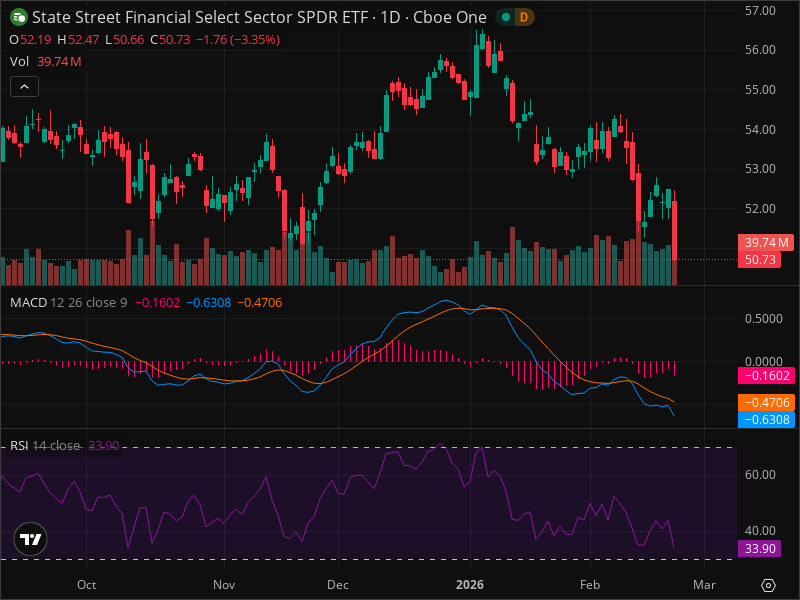This screenshot has width=800, height=600.
Task: Collapse the indicator legend with chevron button
Action: [x=24, y=87]
